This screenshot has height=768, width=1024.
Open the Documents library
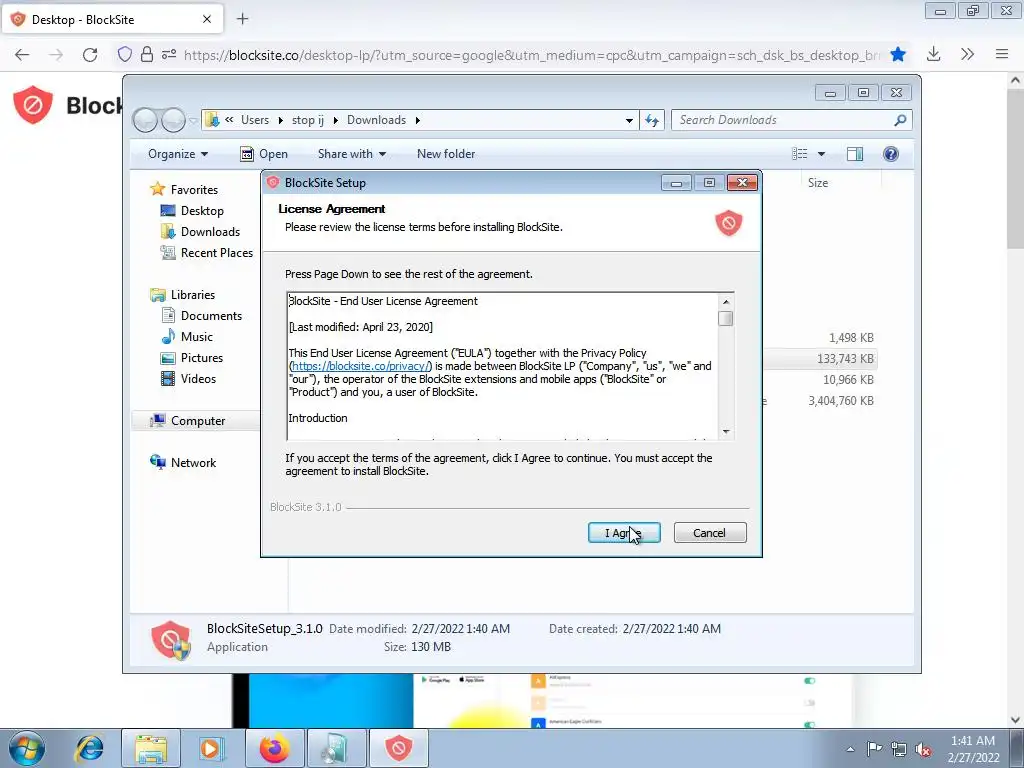point(211,316)
